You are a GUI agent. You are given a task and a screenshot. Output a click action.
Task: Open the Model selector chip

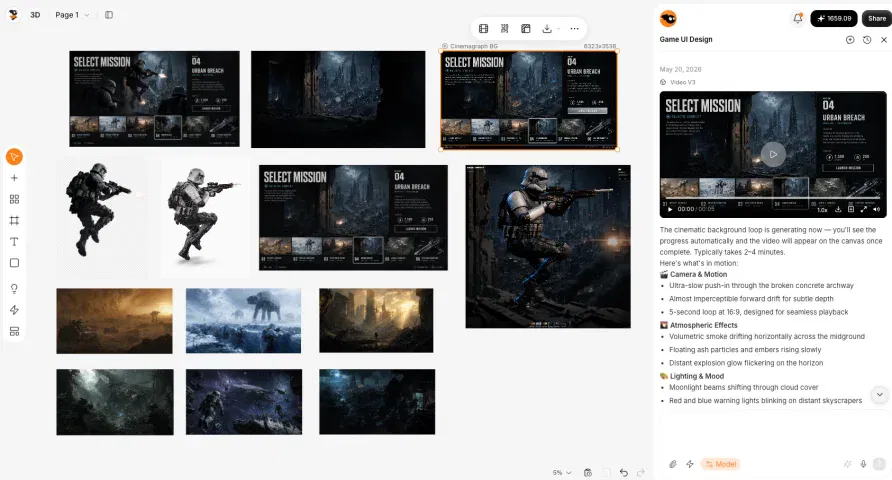pos(721,464)
